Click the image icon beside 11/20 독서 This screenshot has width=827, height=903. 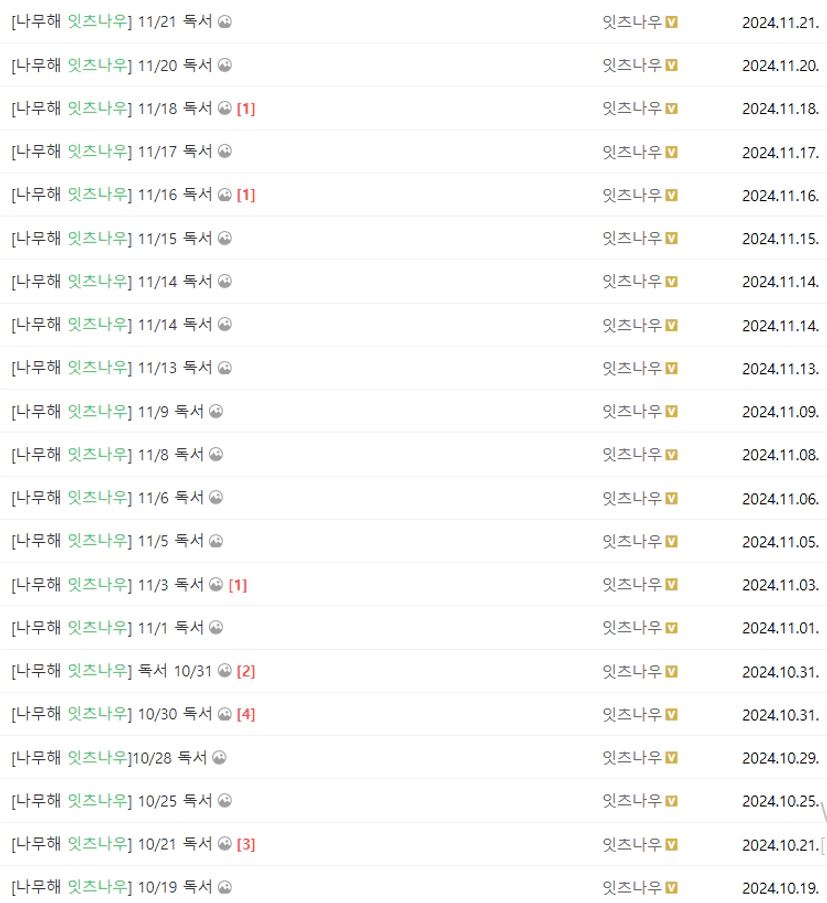point(225,65)
